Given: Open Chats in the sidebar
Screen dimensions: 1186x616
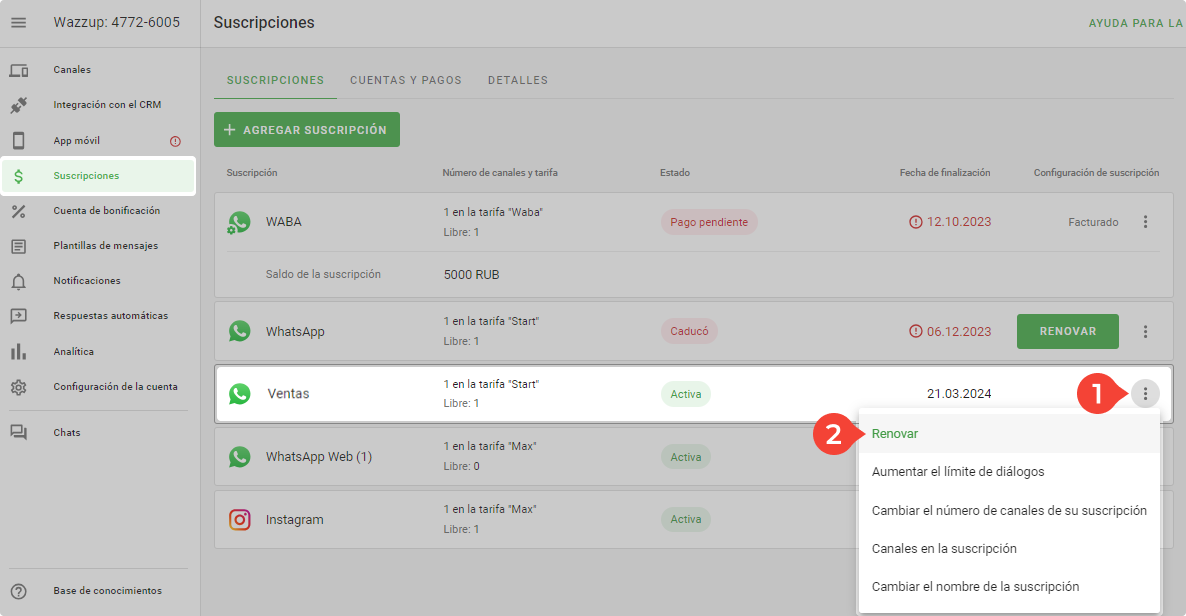Looking at the screenshot, I should pos(67,433).
